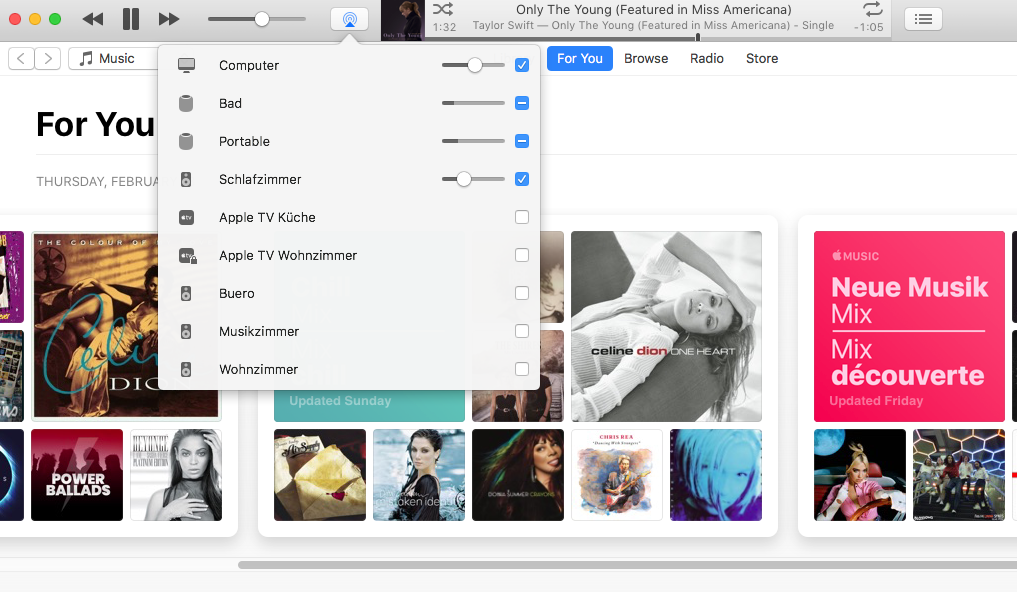Click the Schlafzimmer volume slider
The height and width of the screenshot is (609, 1017).
coord(473,179)
